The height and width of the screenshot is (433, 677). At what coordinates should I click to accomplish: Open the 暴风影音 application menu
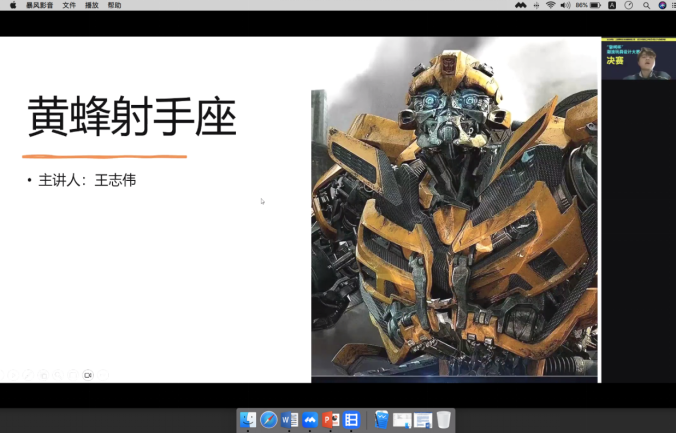click(x=39, y=5)
